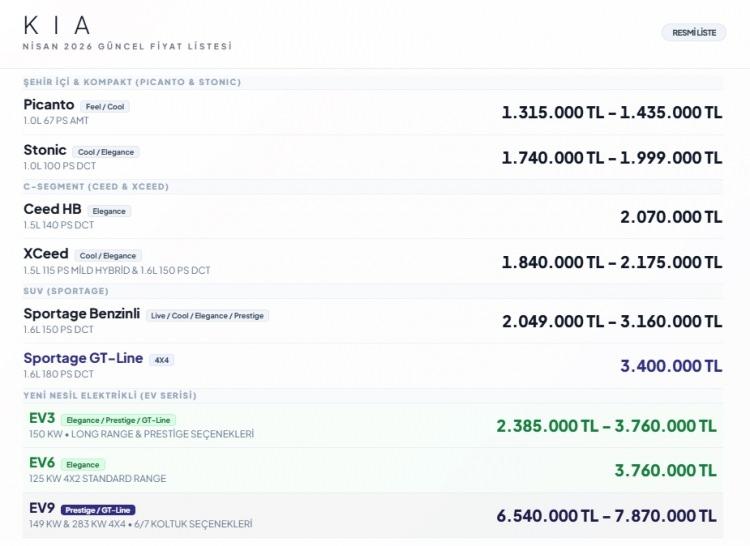Open the Sportage Benzinli entry

click(81, 314)
